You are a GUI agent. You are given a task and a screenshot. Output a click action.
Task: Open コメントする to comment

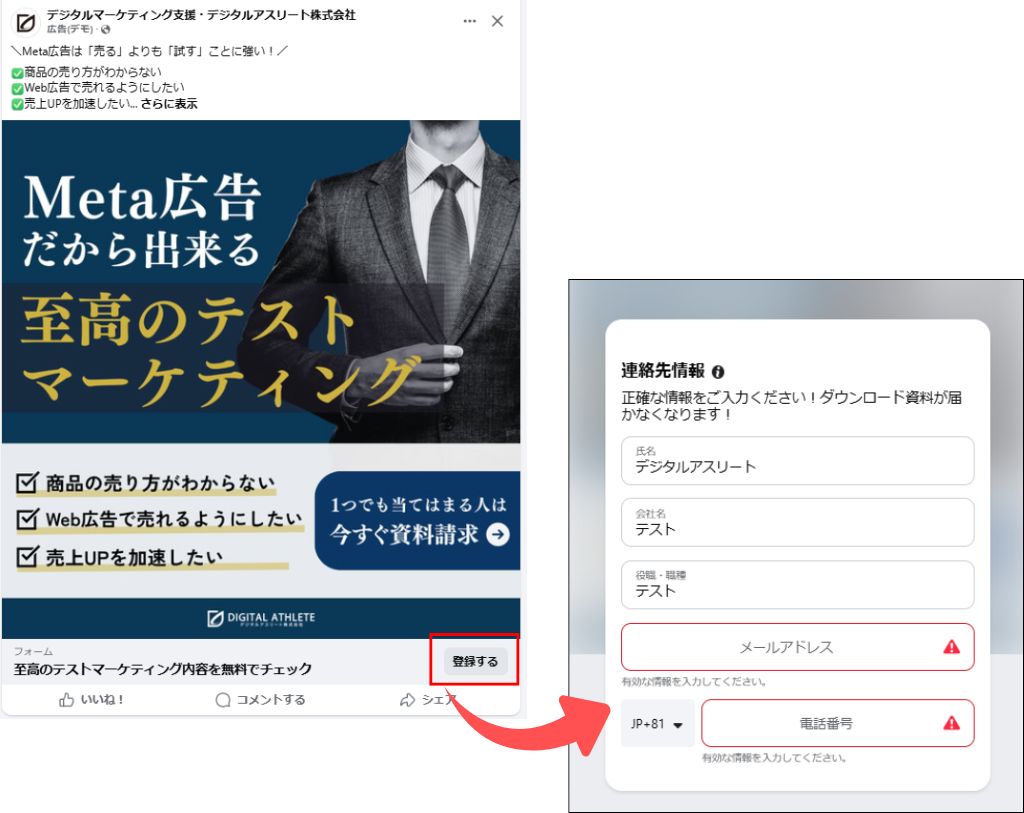pyautogui.click(x=261, y=699)
